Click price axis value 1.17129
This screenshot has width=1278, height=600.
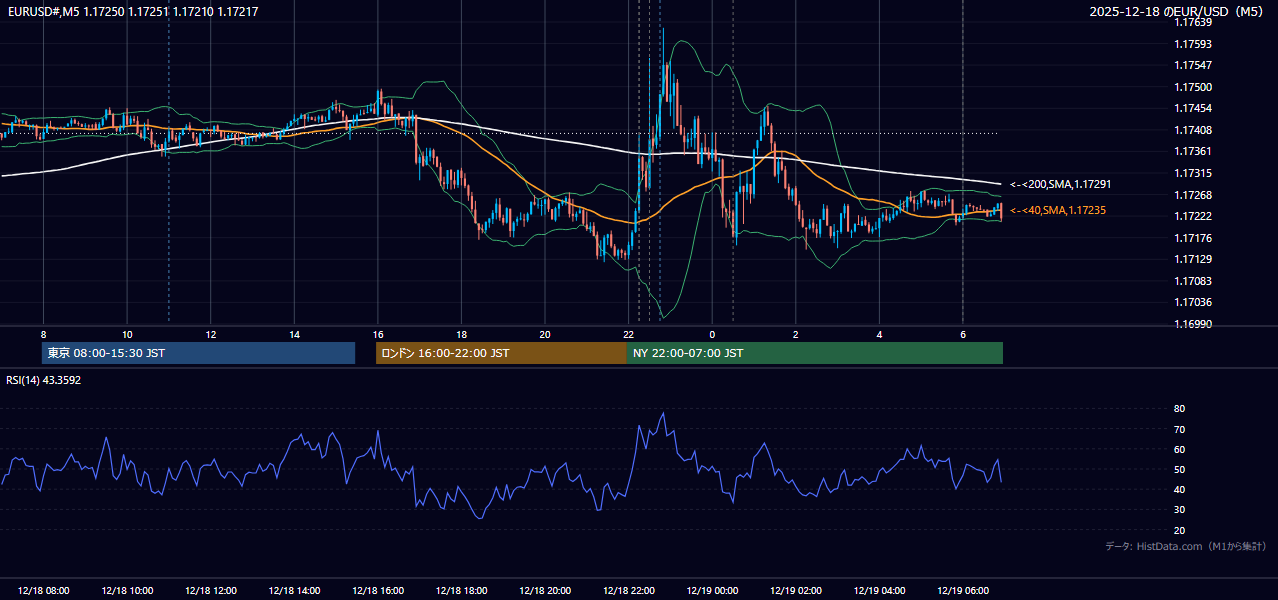[x=1192, y=260]
